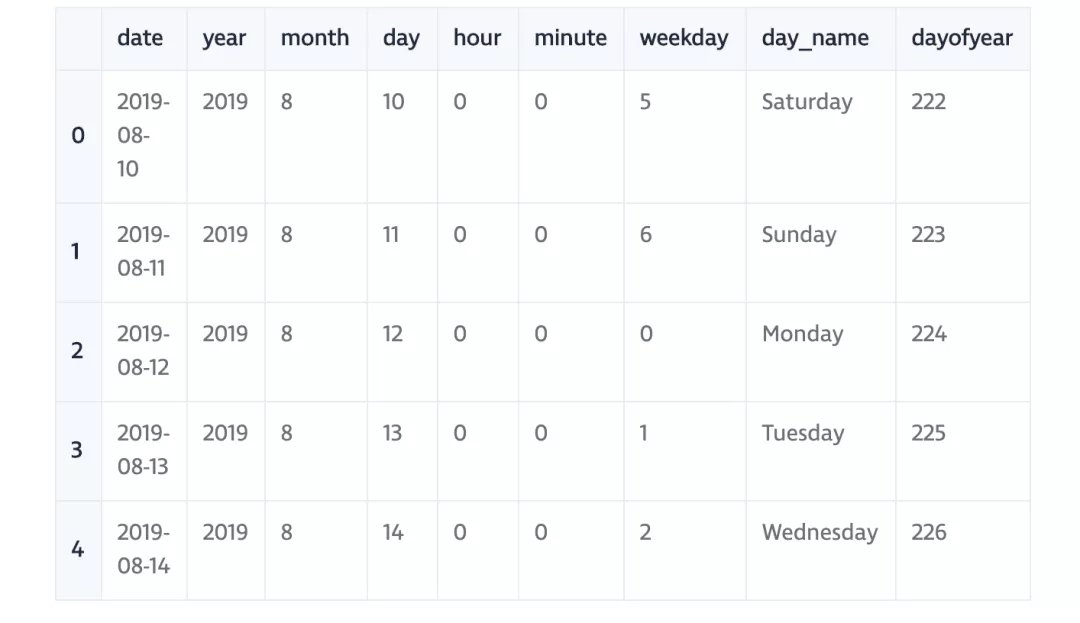Select the 'Sunday' cell
The height and width of the screenshot is (623, 1080).
tap(798, 235)
